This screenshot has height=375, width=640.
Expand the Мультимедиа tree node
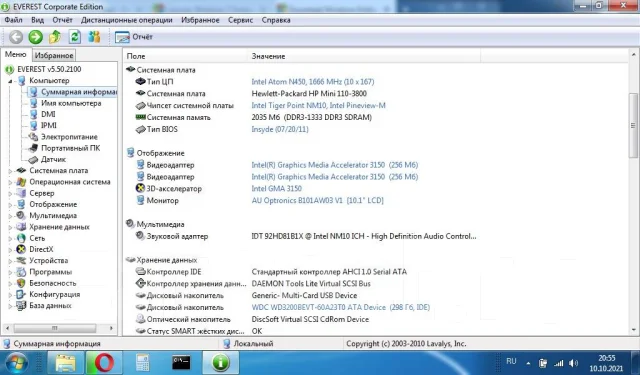[x=10, y=216]
